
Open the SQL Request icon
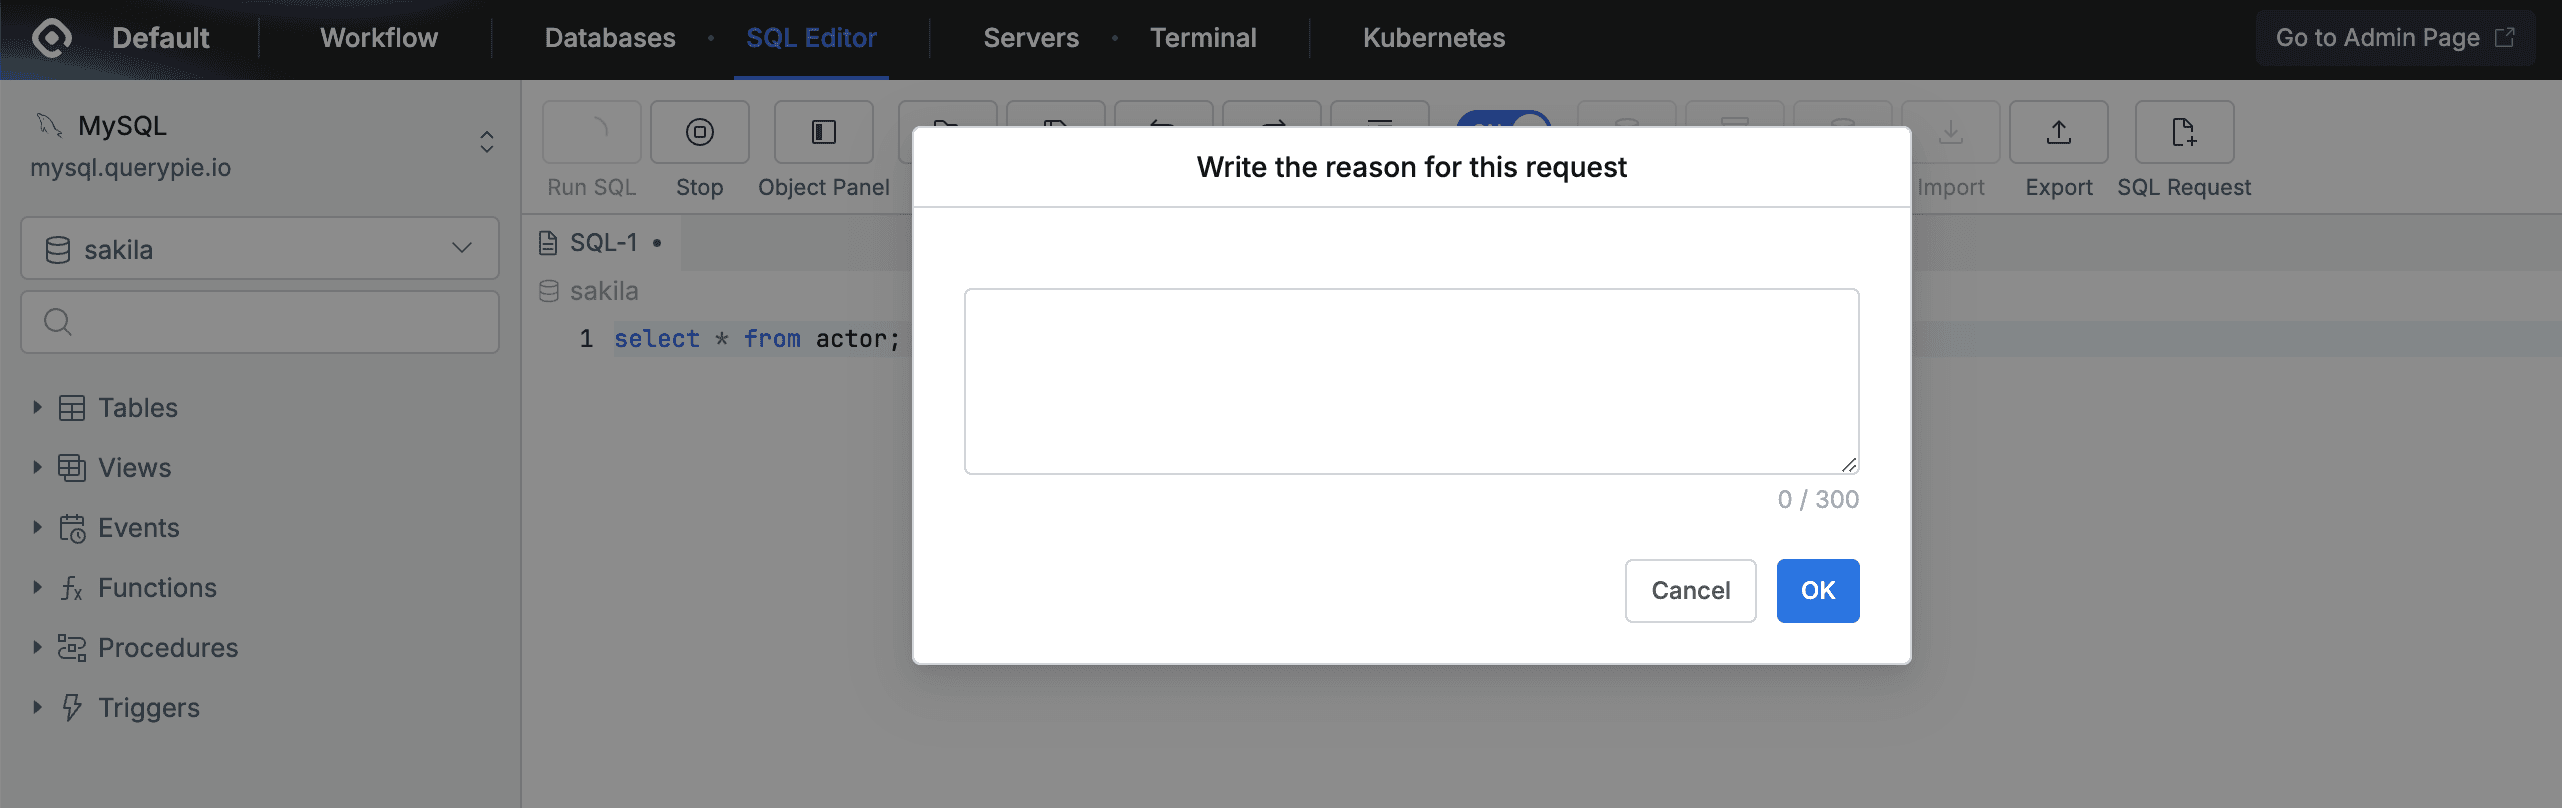pyautogui.click(x=2183, y=132)
